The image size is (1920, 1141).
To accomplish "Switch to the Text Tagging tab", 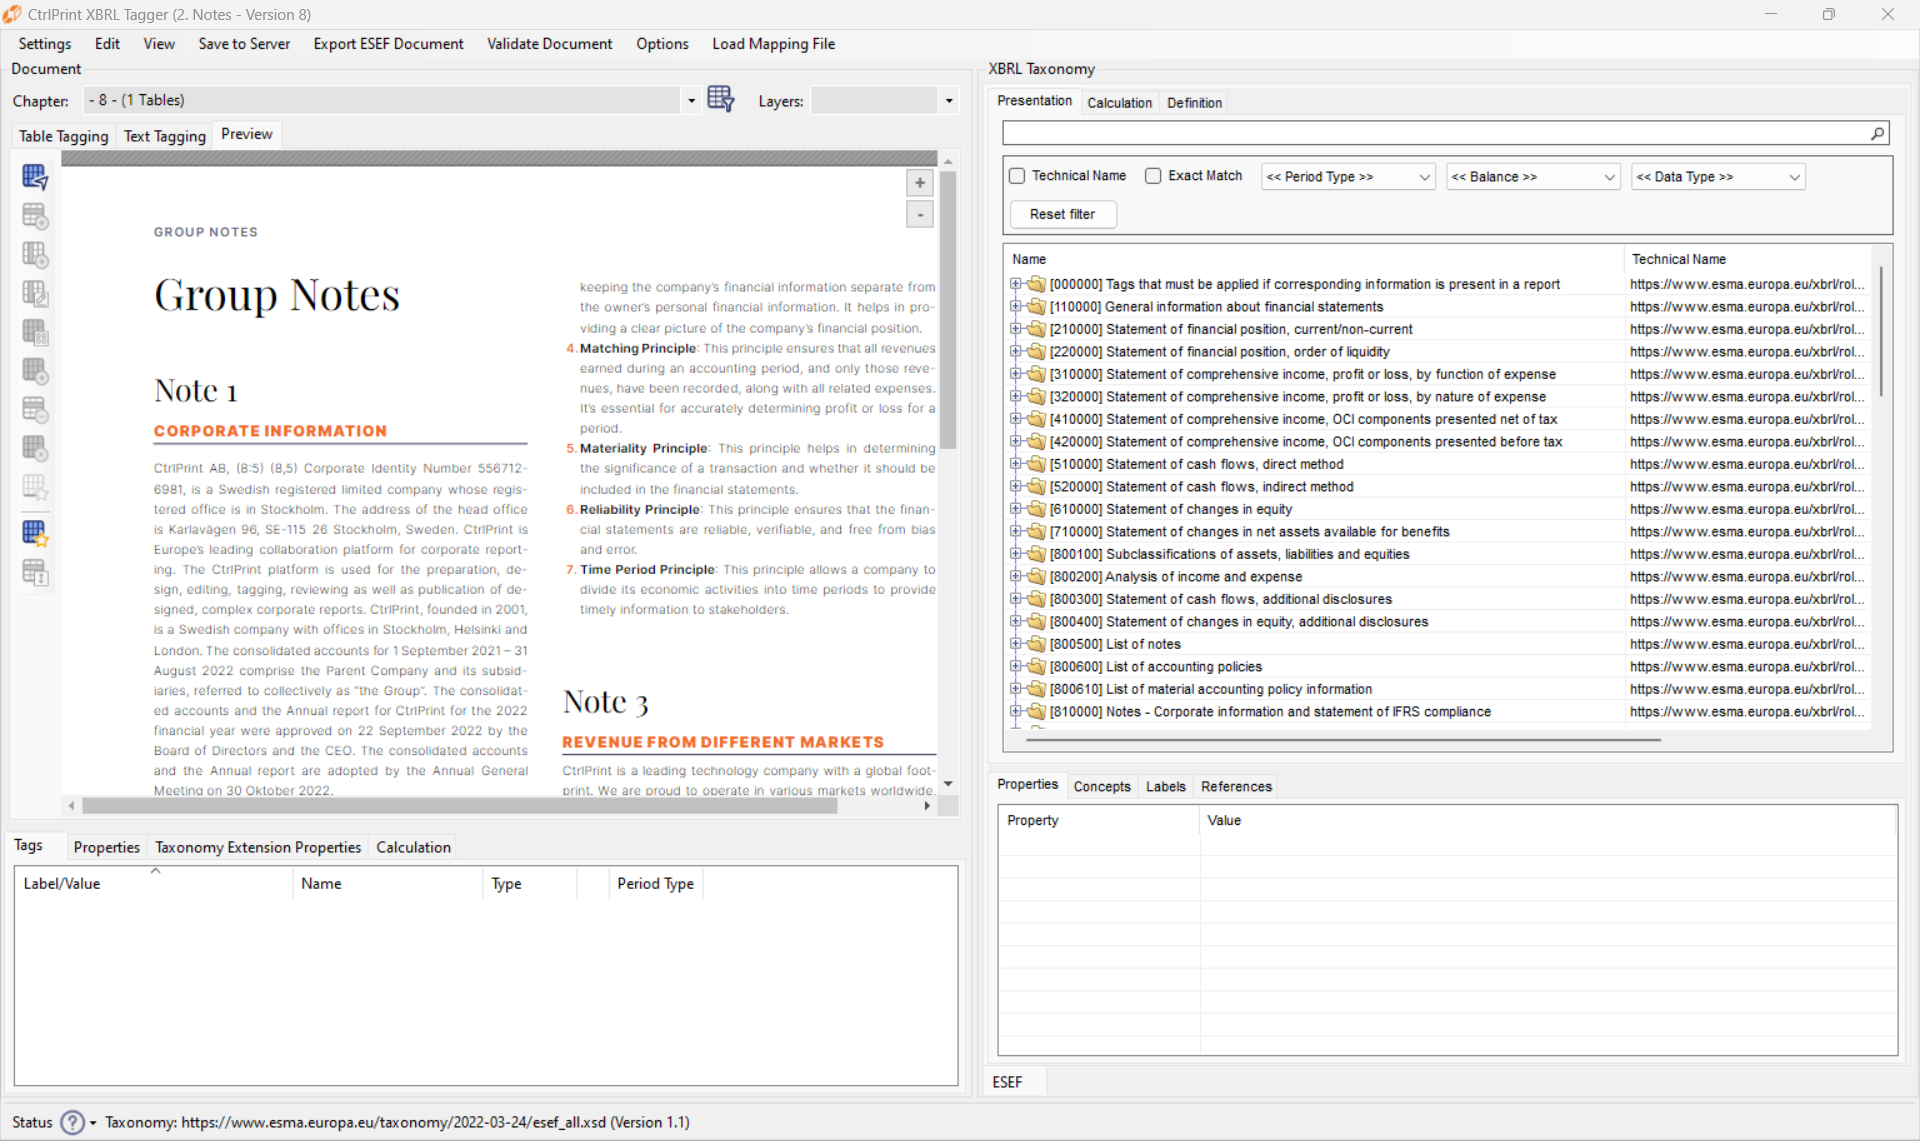I will click(163, 136).
